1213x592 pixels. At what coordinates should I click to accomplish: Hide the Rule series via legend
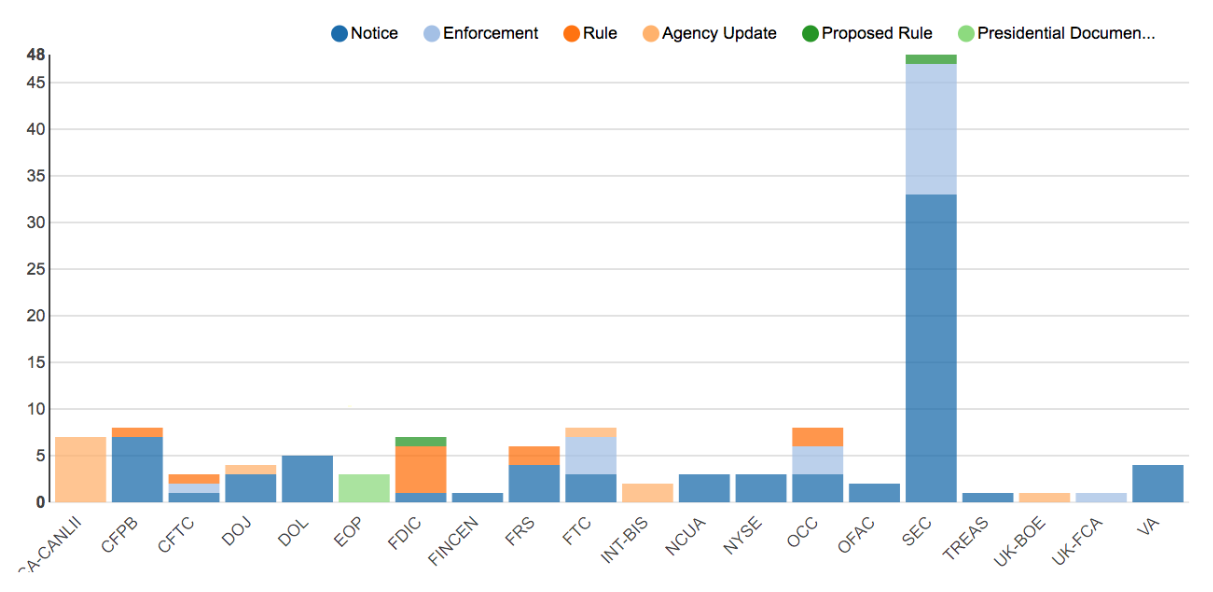(x=572, y=34)
